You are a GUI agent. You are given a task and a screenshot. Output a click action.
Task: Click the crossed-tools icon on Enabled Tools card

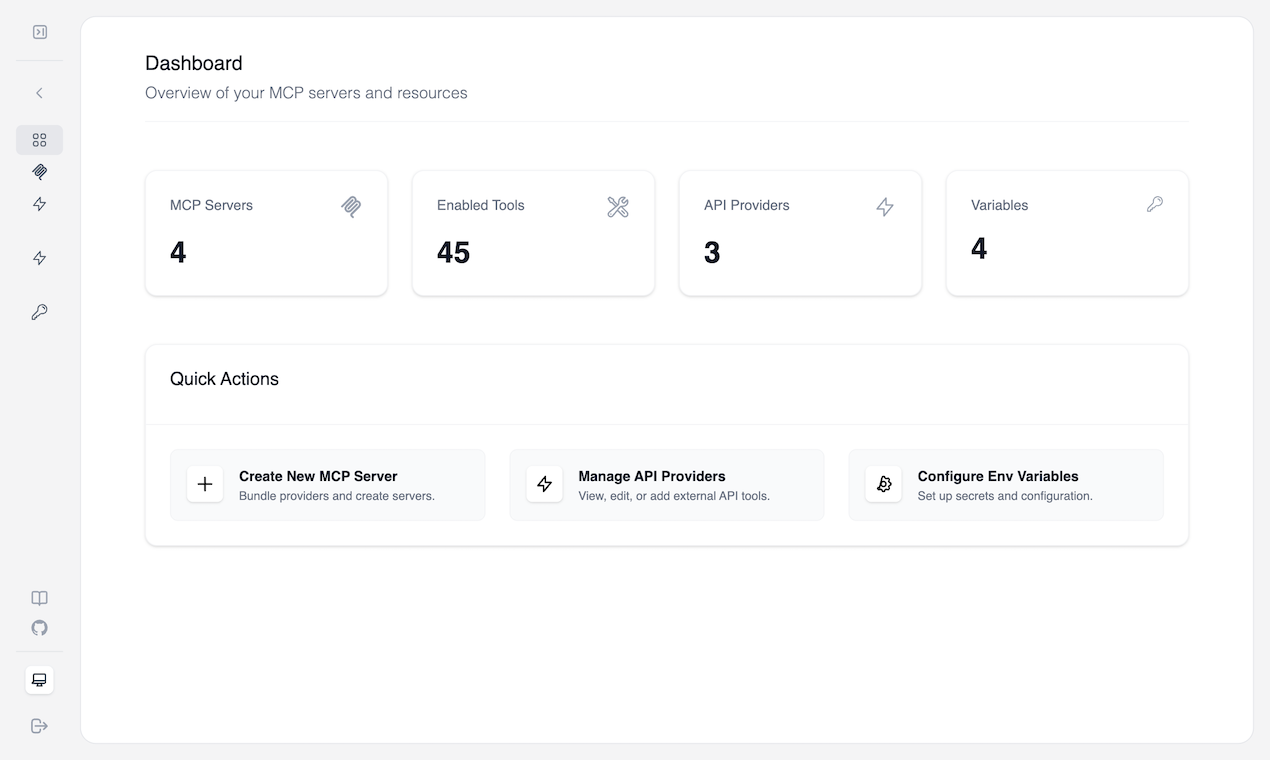617,207
